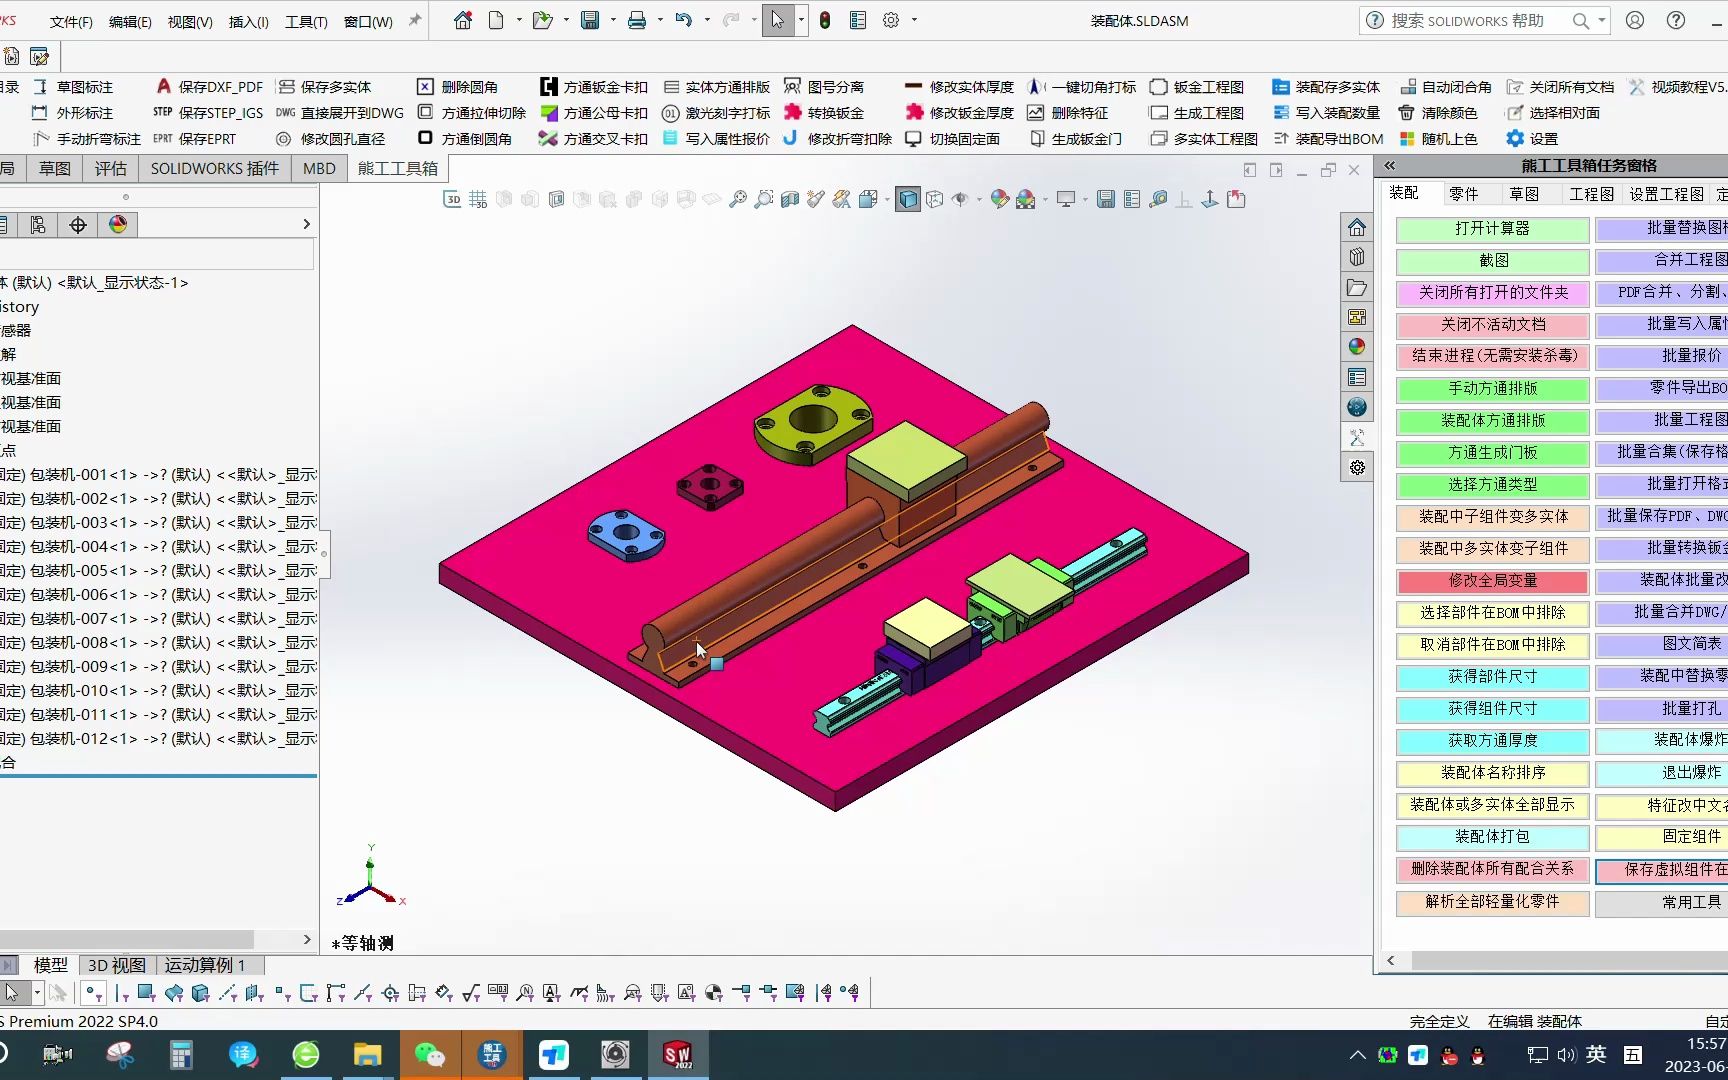Open the 保存STEP_IGS export tool
Screen dimensions: 1728x1080
click(x=219, y=112)
